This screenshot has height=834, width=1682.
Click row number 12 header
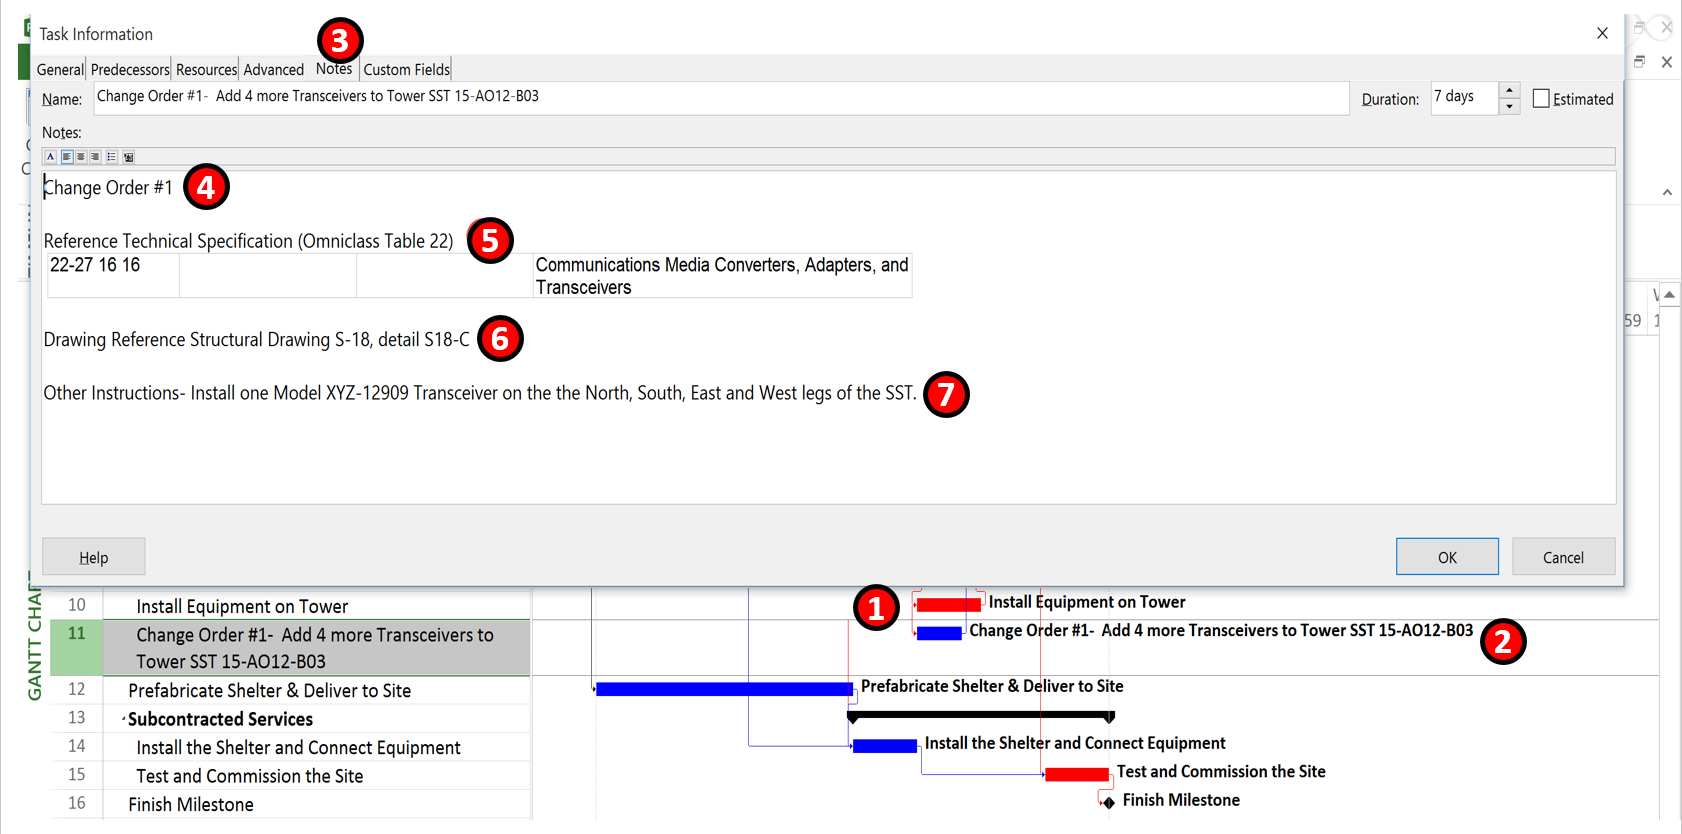[x=77, y=690]
